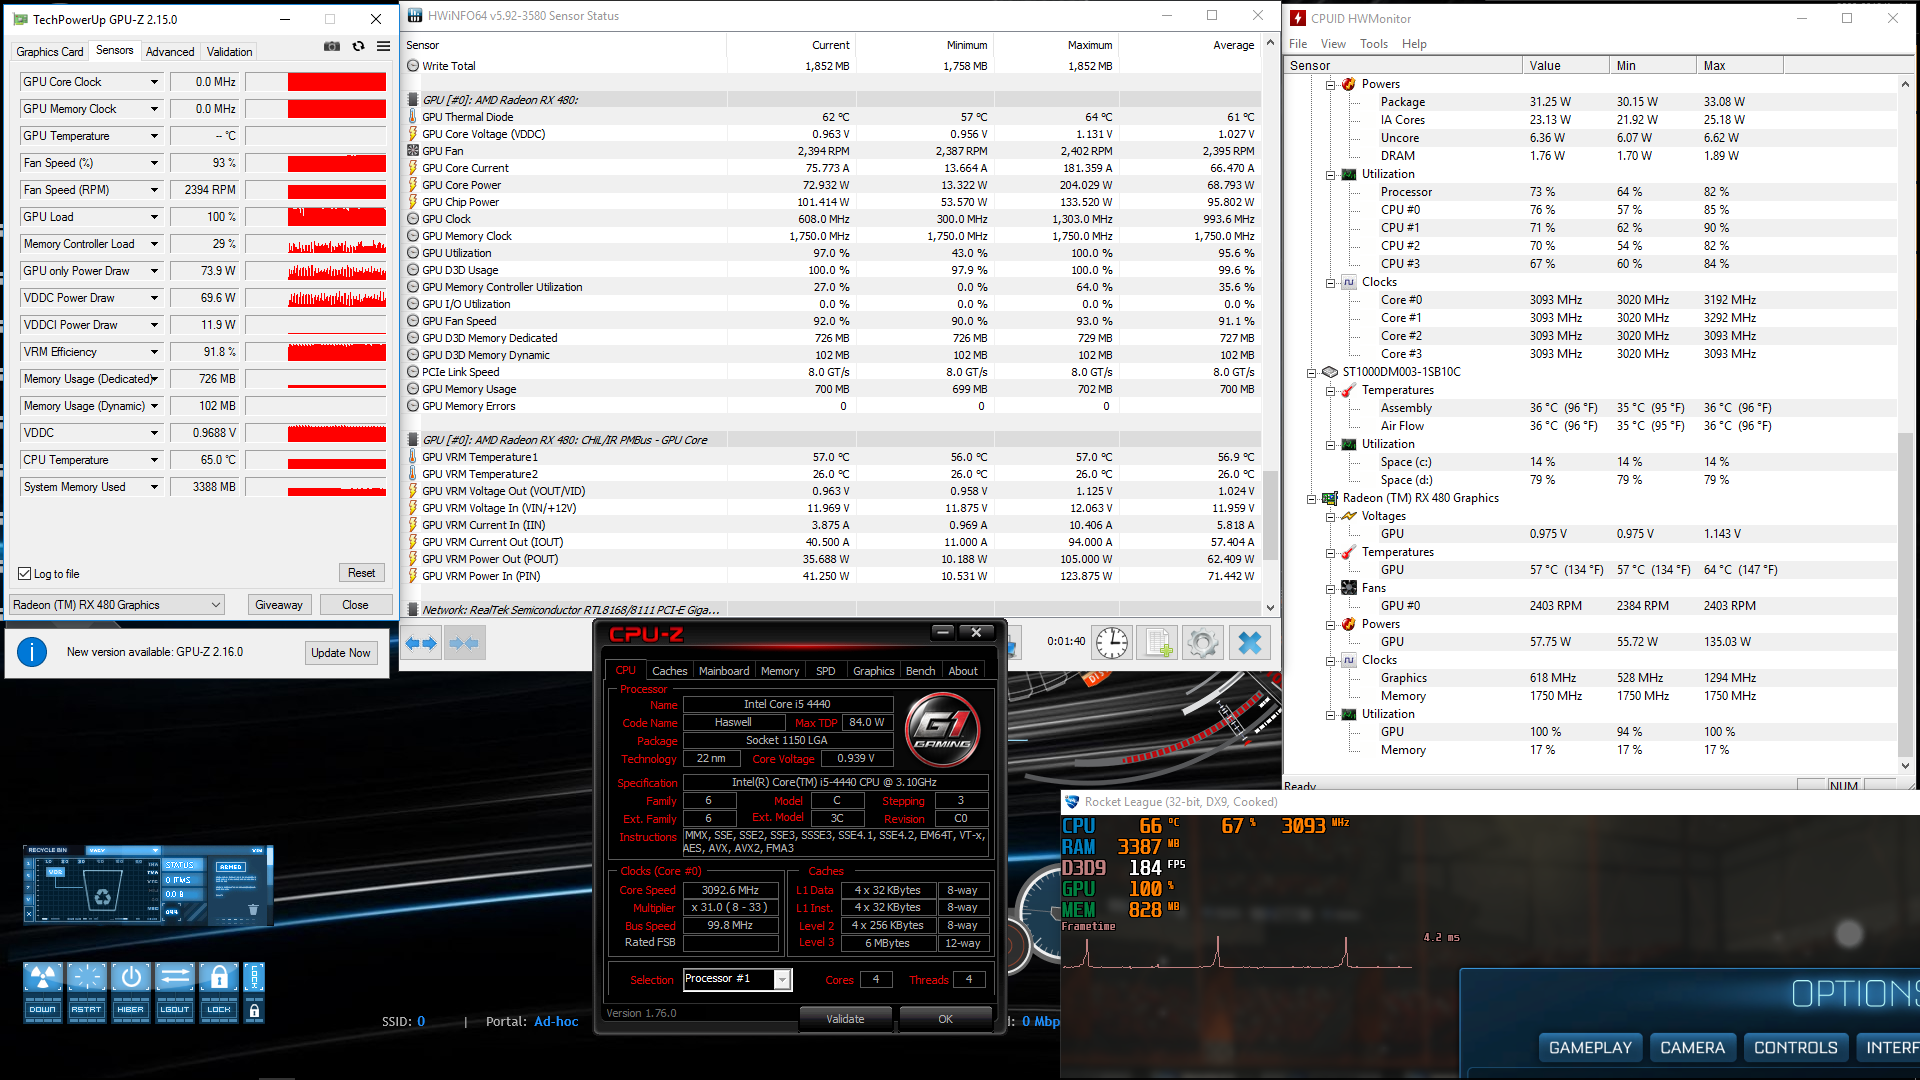Click the Reset button in GPU-Z
Viewport: 1920px width, 1080px height.
click(361, 573)
